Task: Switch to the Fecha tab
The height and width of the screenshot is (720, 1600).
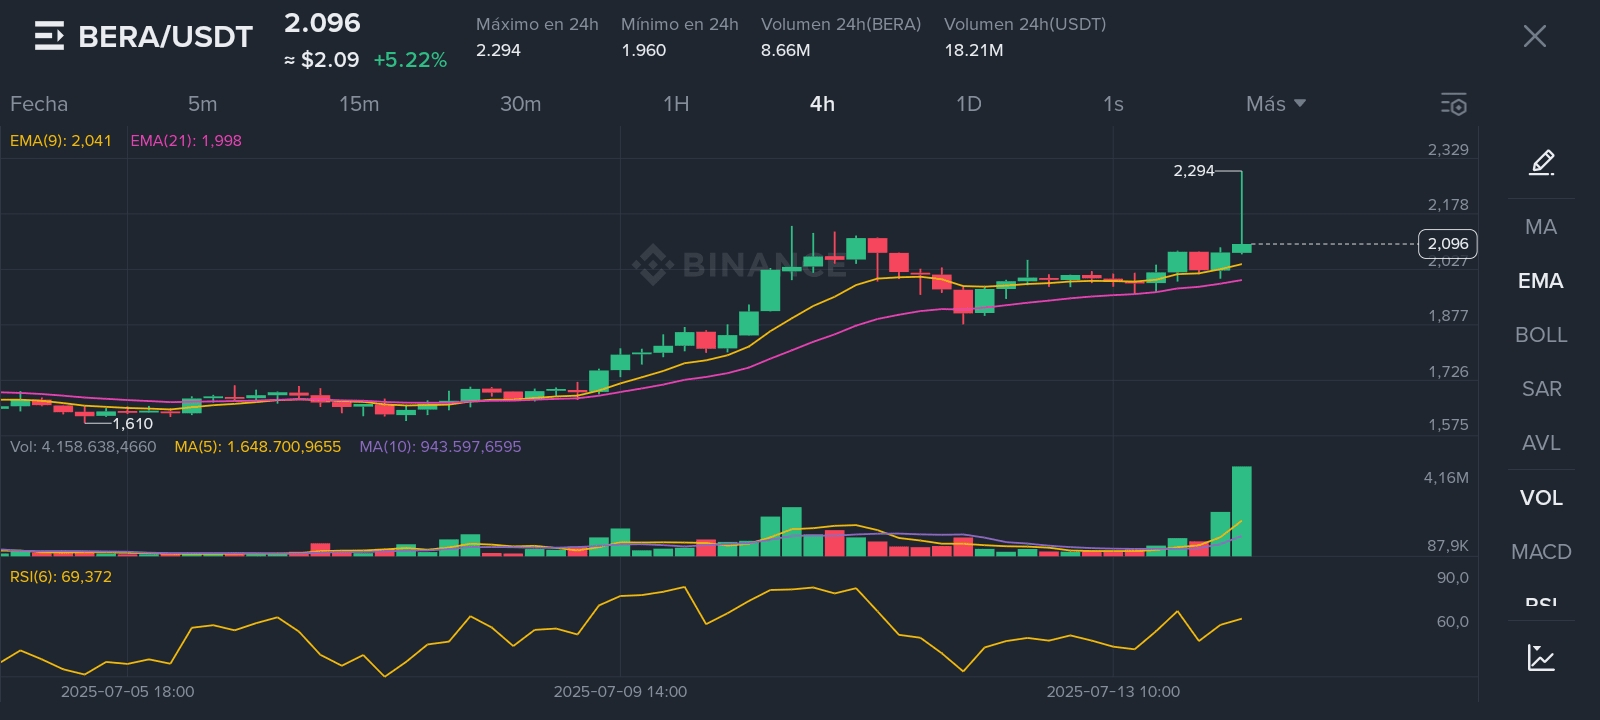Action: (x=39, y=104)
